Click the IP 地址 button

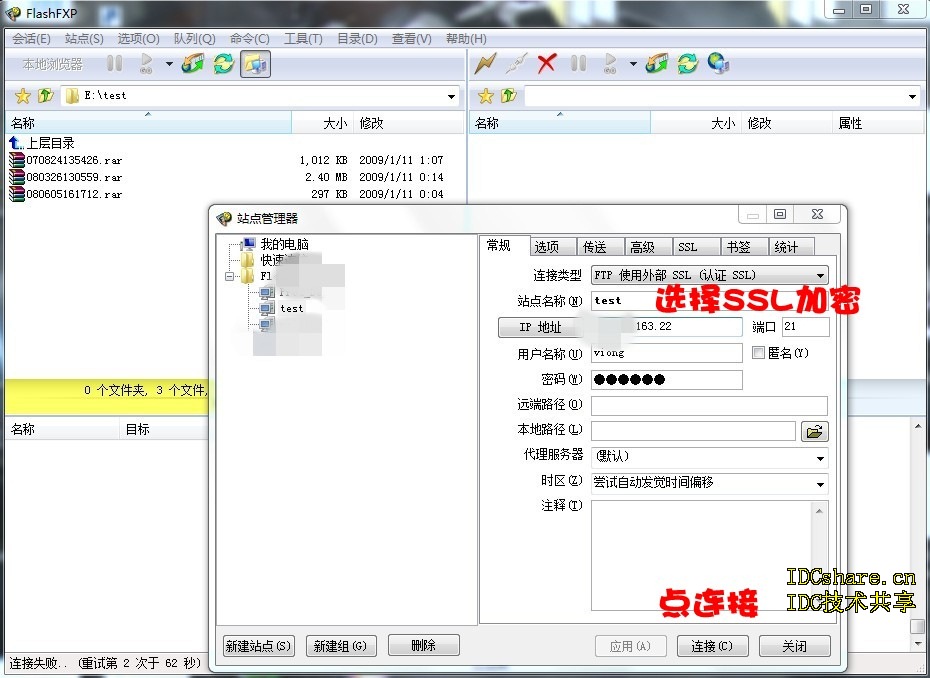[x=540, y=327]
